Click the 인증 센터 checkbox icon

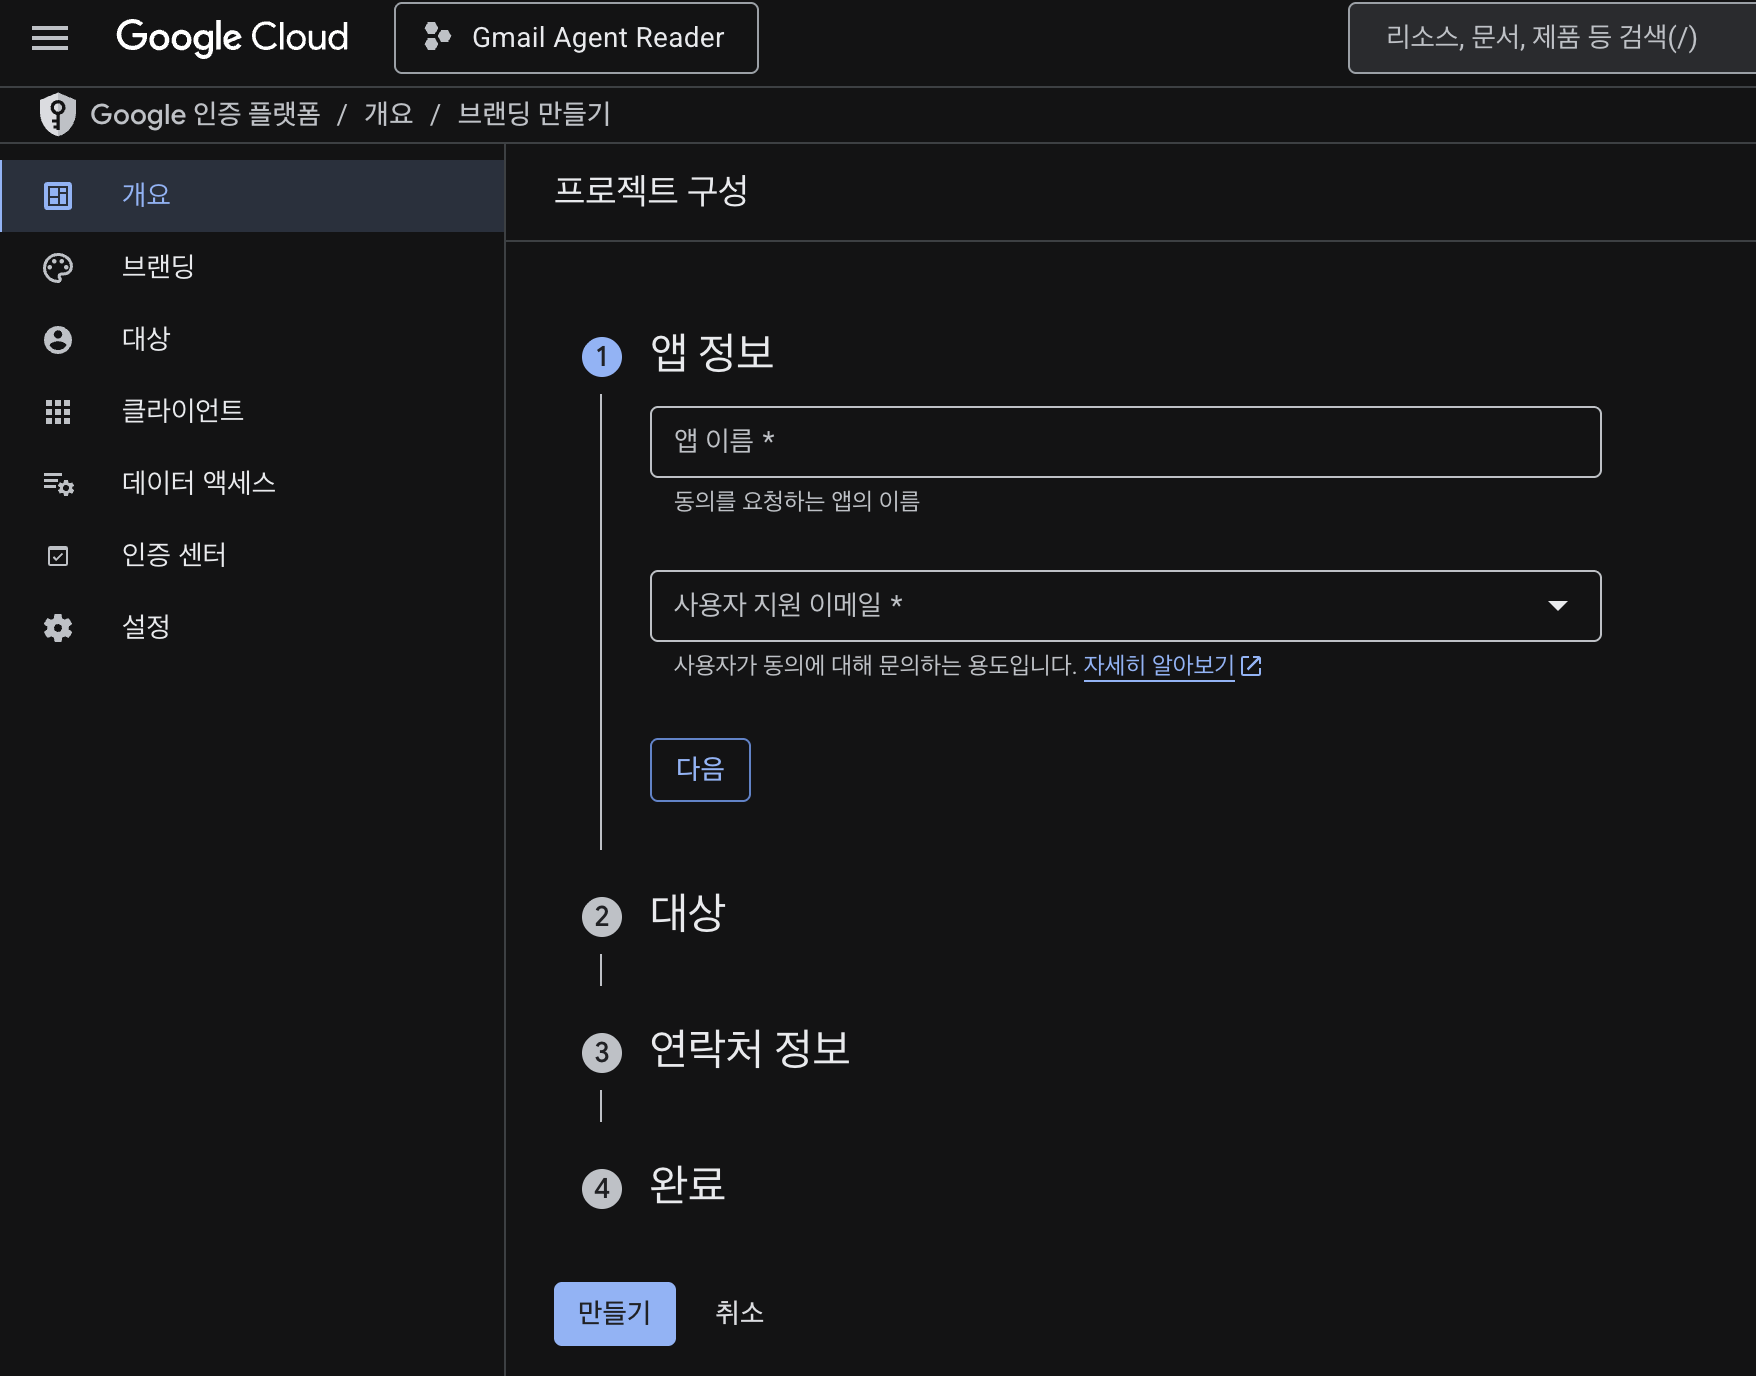coord(58,556)
